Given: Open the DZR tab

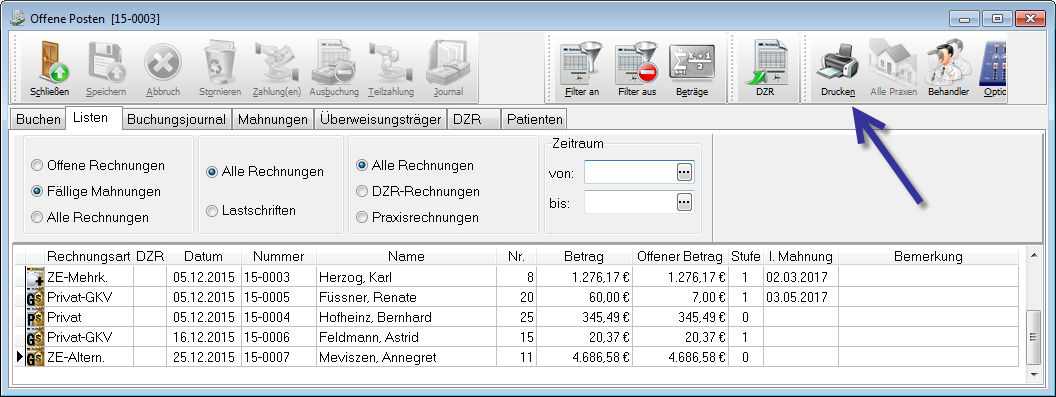Looking at the screenshot, I should coord(473,119).
